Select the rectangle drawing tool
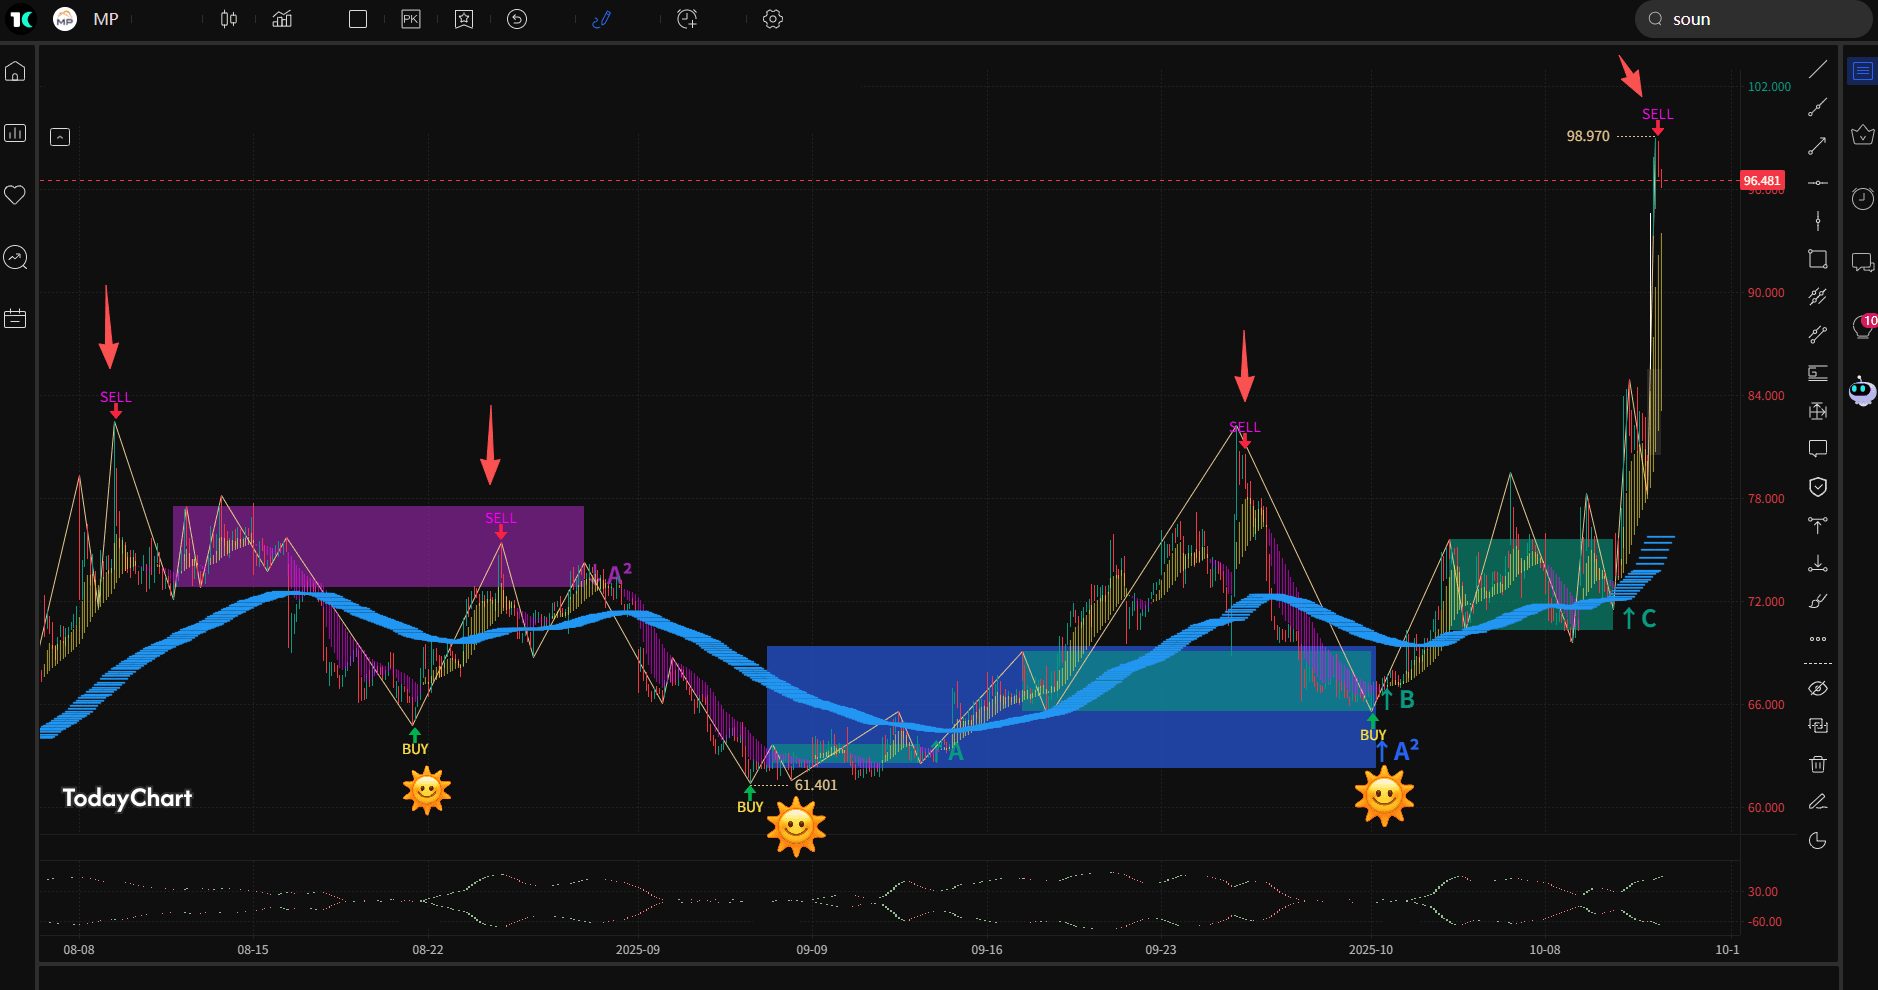This screenshot has width=1878, height=990. [x=1818, y=258]
